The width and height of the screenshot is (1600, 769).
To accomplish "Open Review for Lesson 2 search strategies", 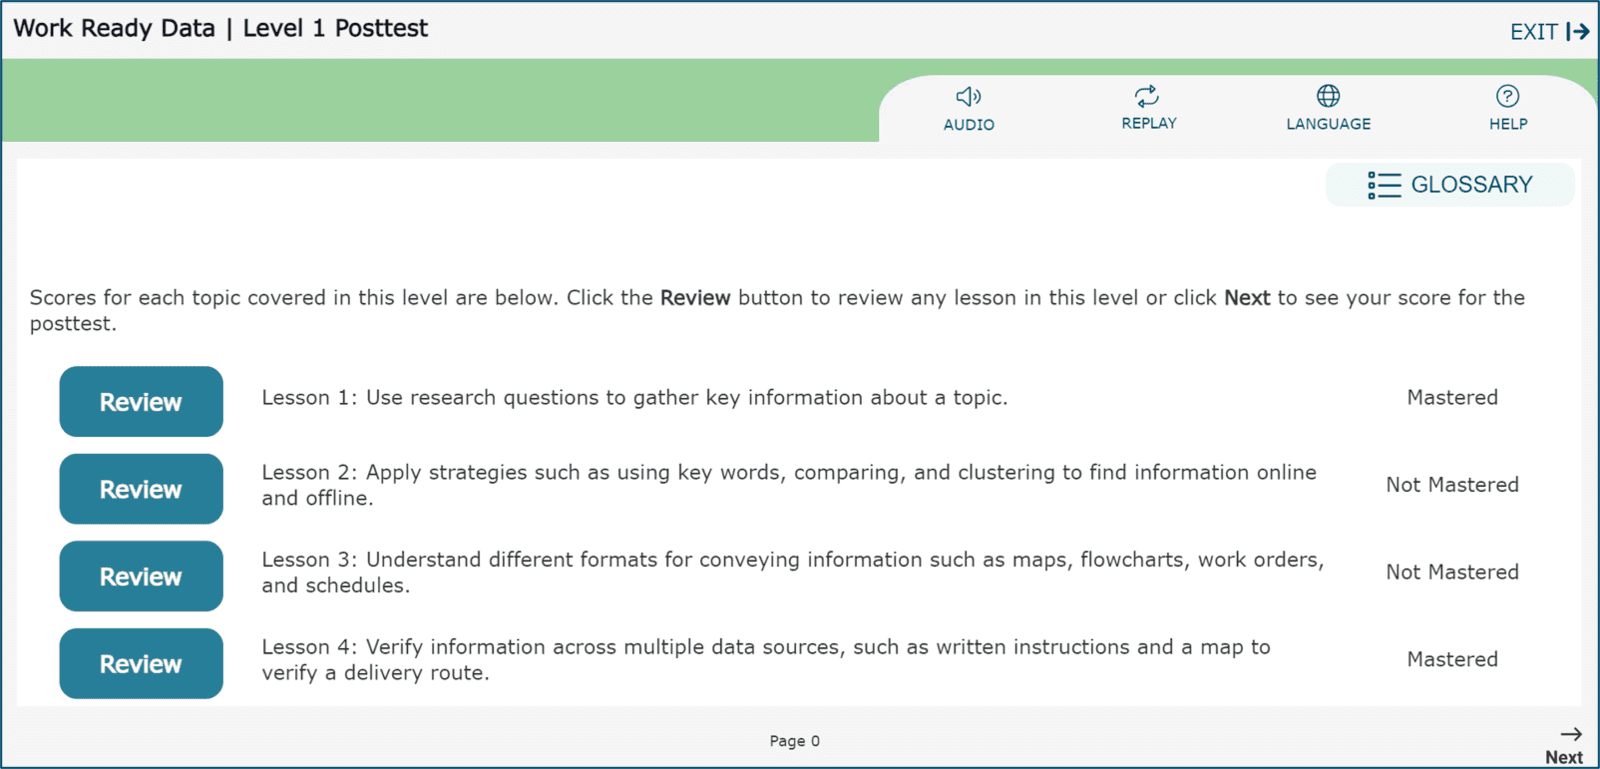I will (x=141, y=489).
